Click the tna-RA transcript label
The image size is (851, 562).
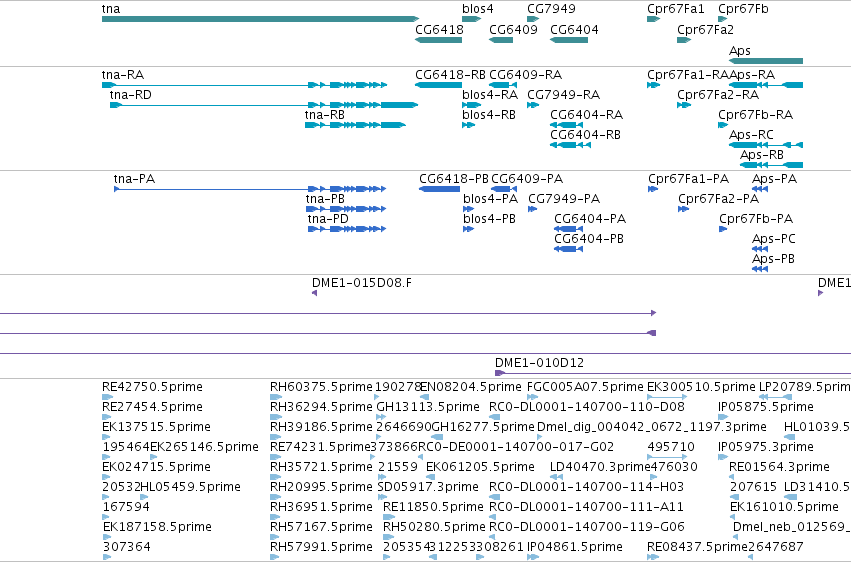[x=123, y=75]
